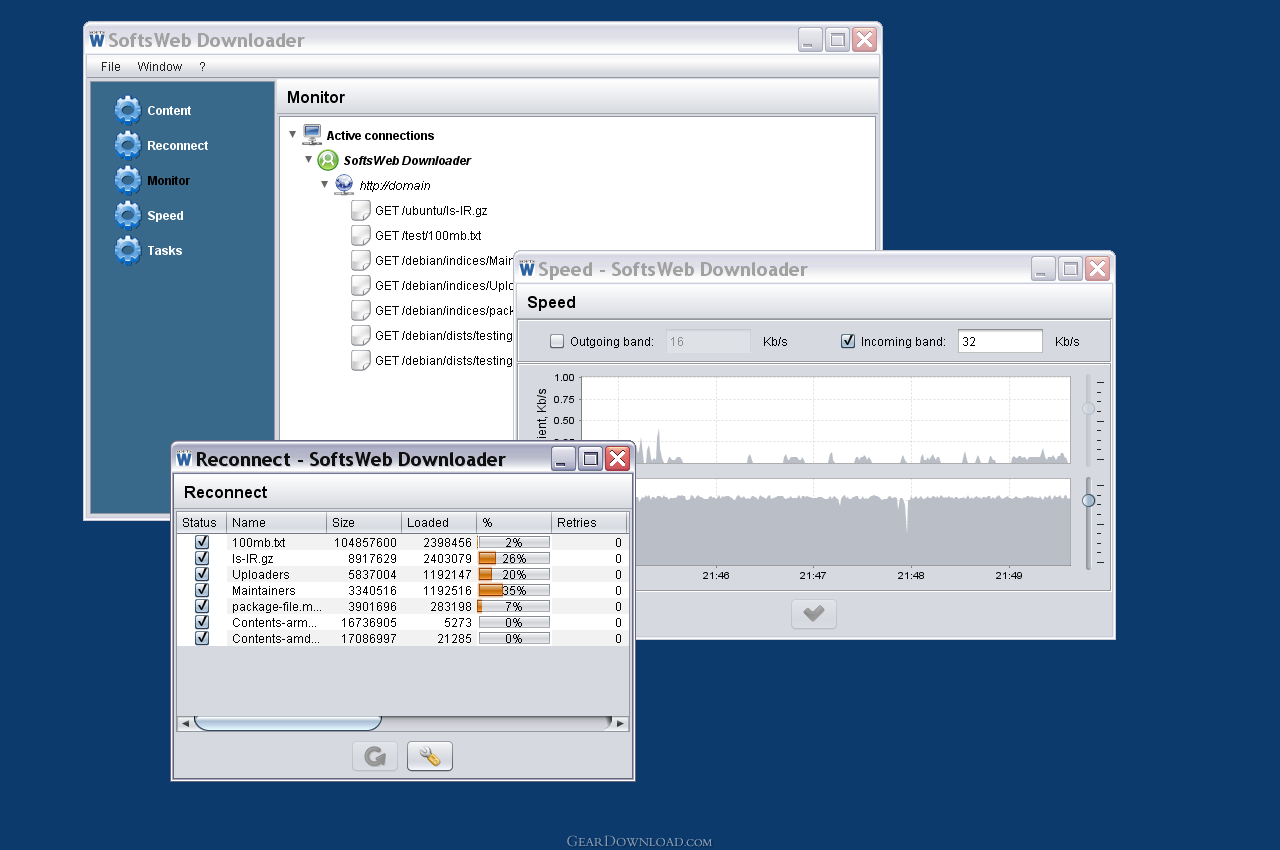The image size is (1280, 850).
Task: Sort table by the Retries column header
Action: point(590,522)
